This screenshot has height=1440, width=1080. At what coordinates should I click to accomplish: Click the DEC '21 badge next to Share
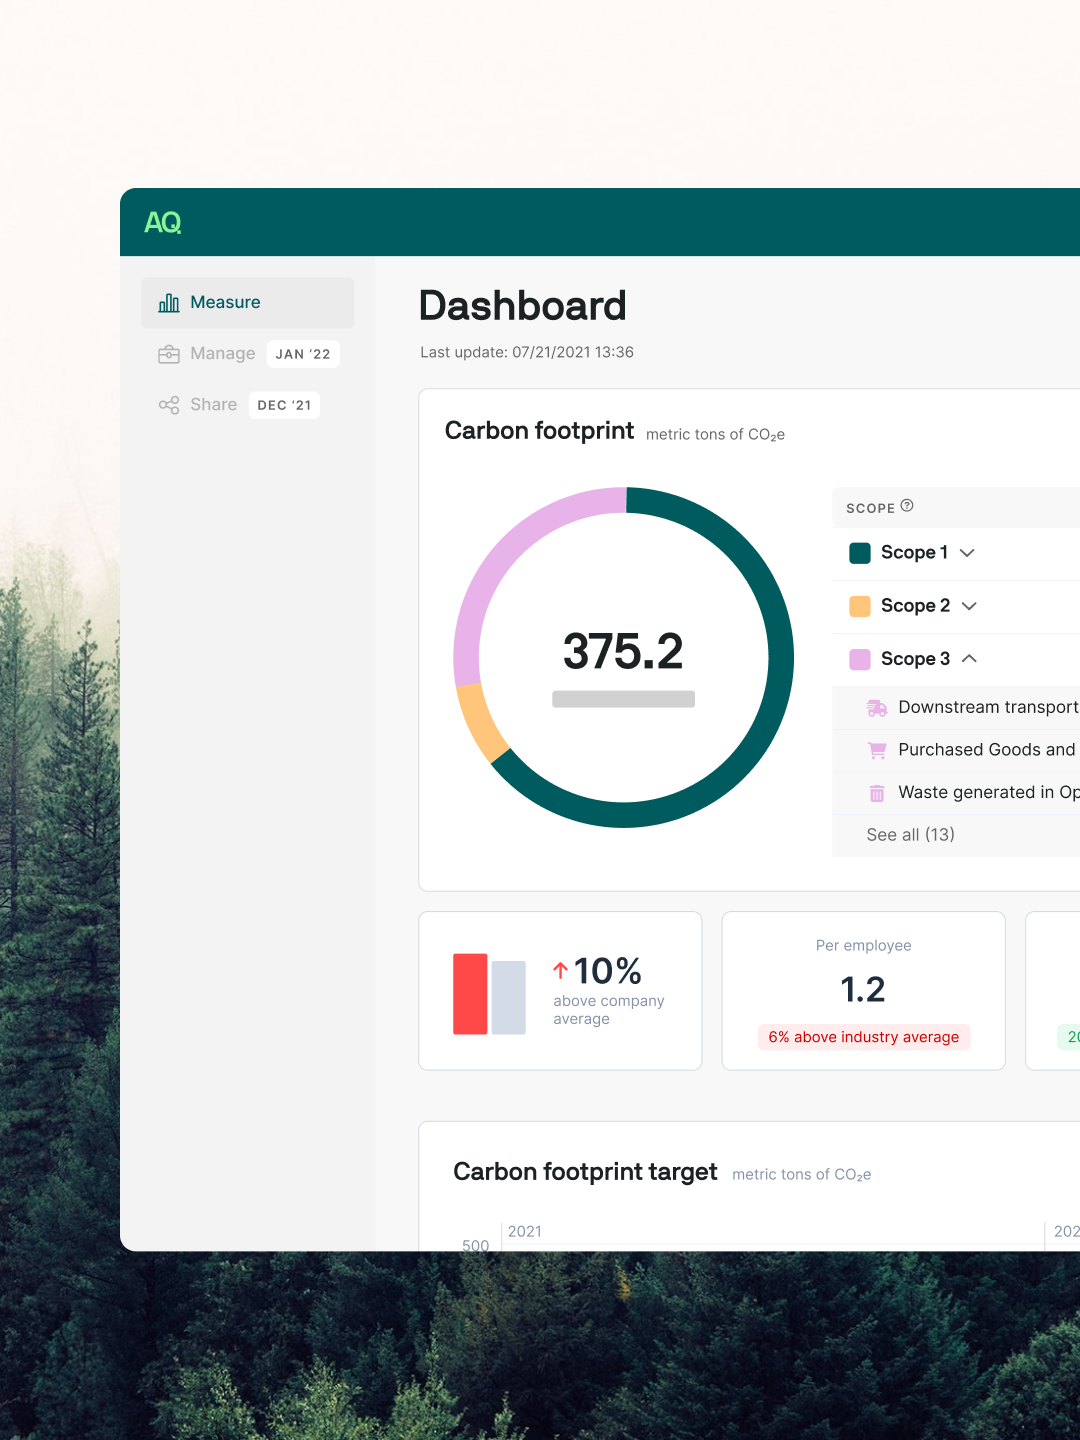tap(284, 405)
